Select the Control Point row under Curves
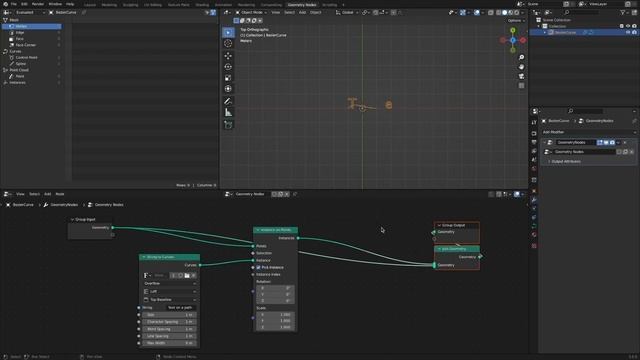Image resolution: width=640 pixels, height=360 pixels. (31, 58)
